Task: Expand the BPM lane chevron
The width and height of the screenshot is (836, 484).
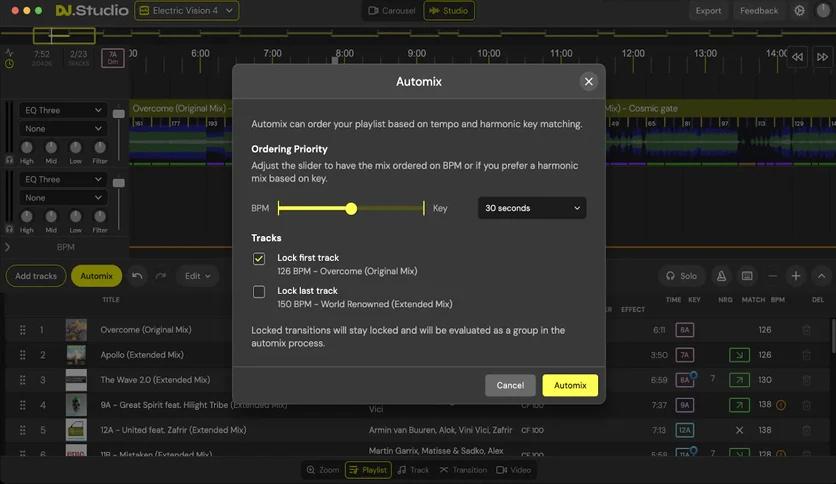Action: tap(7, 247)
